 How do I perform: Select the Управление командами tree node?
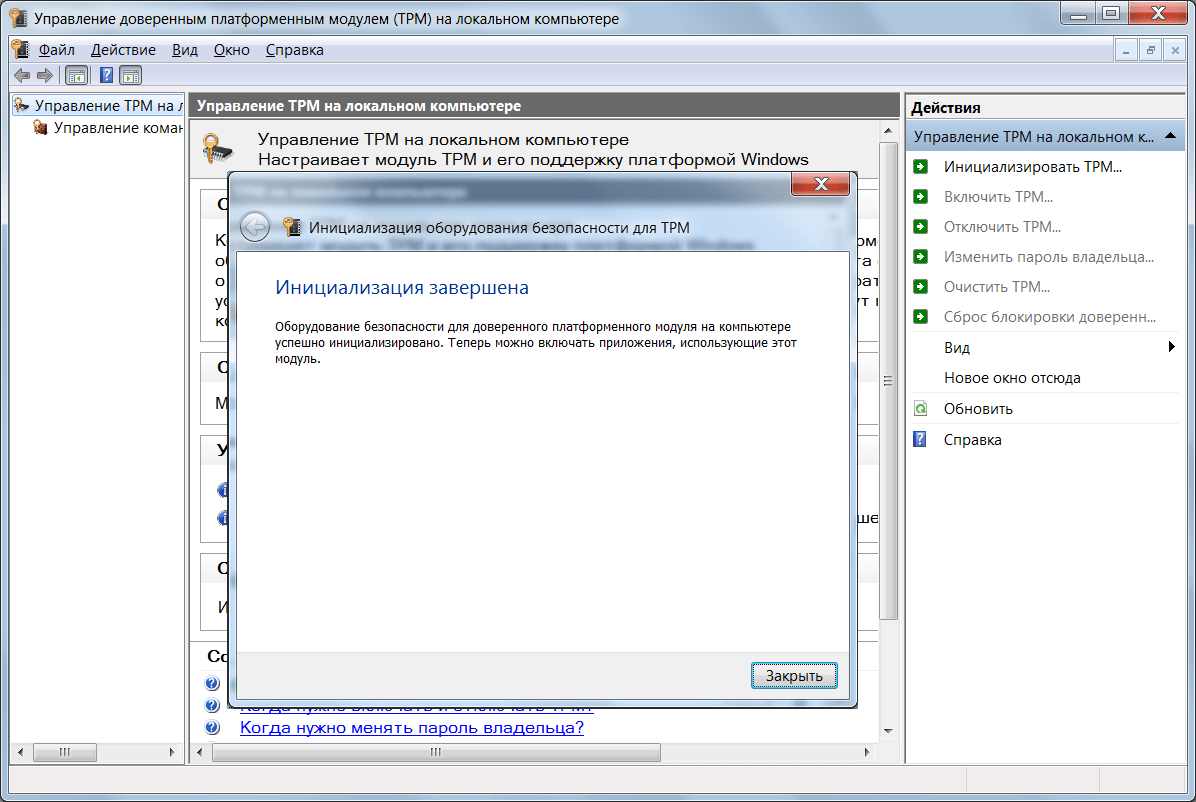tap(116, 128)
